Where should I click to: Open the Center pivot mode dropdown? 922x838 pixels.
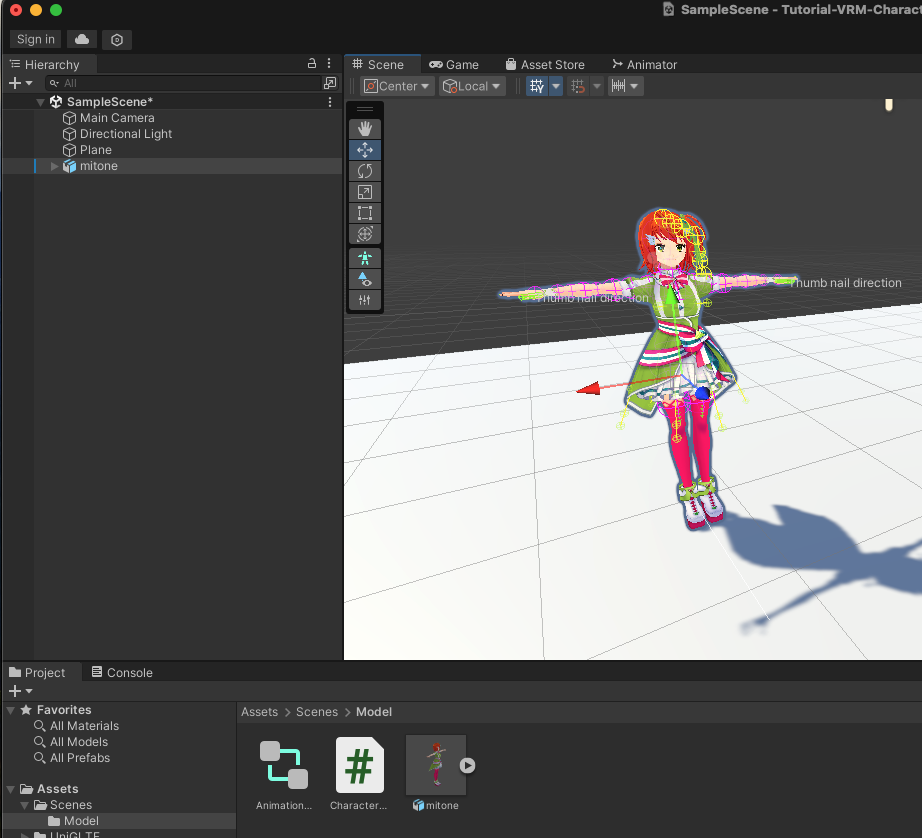click(396, 86)
